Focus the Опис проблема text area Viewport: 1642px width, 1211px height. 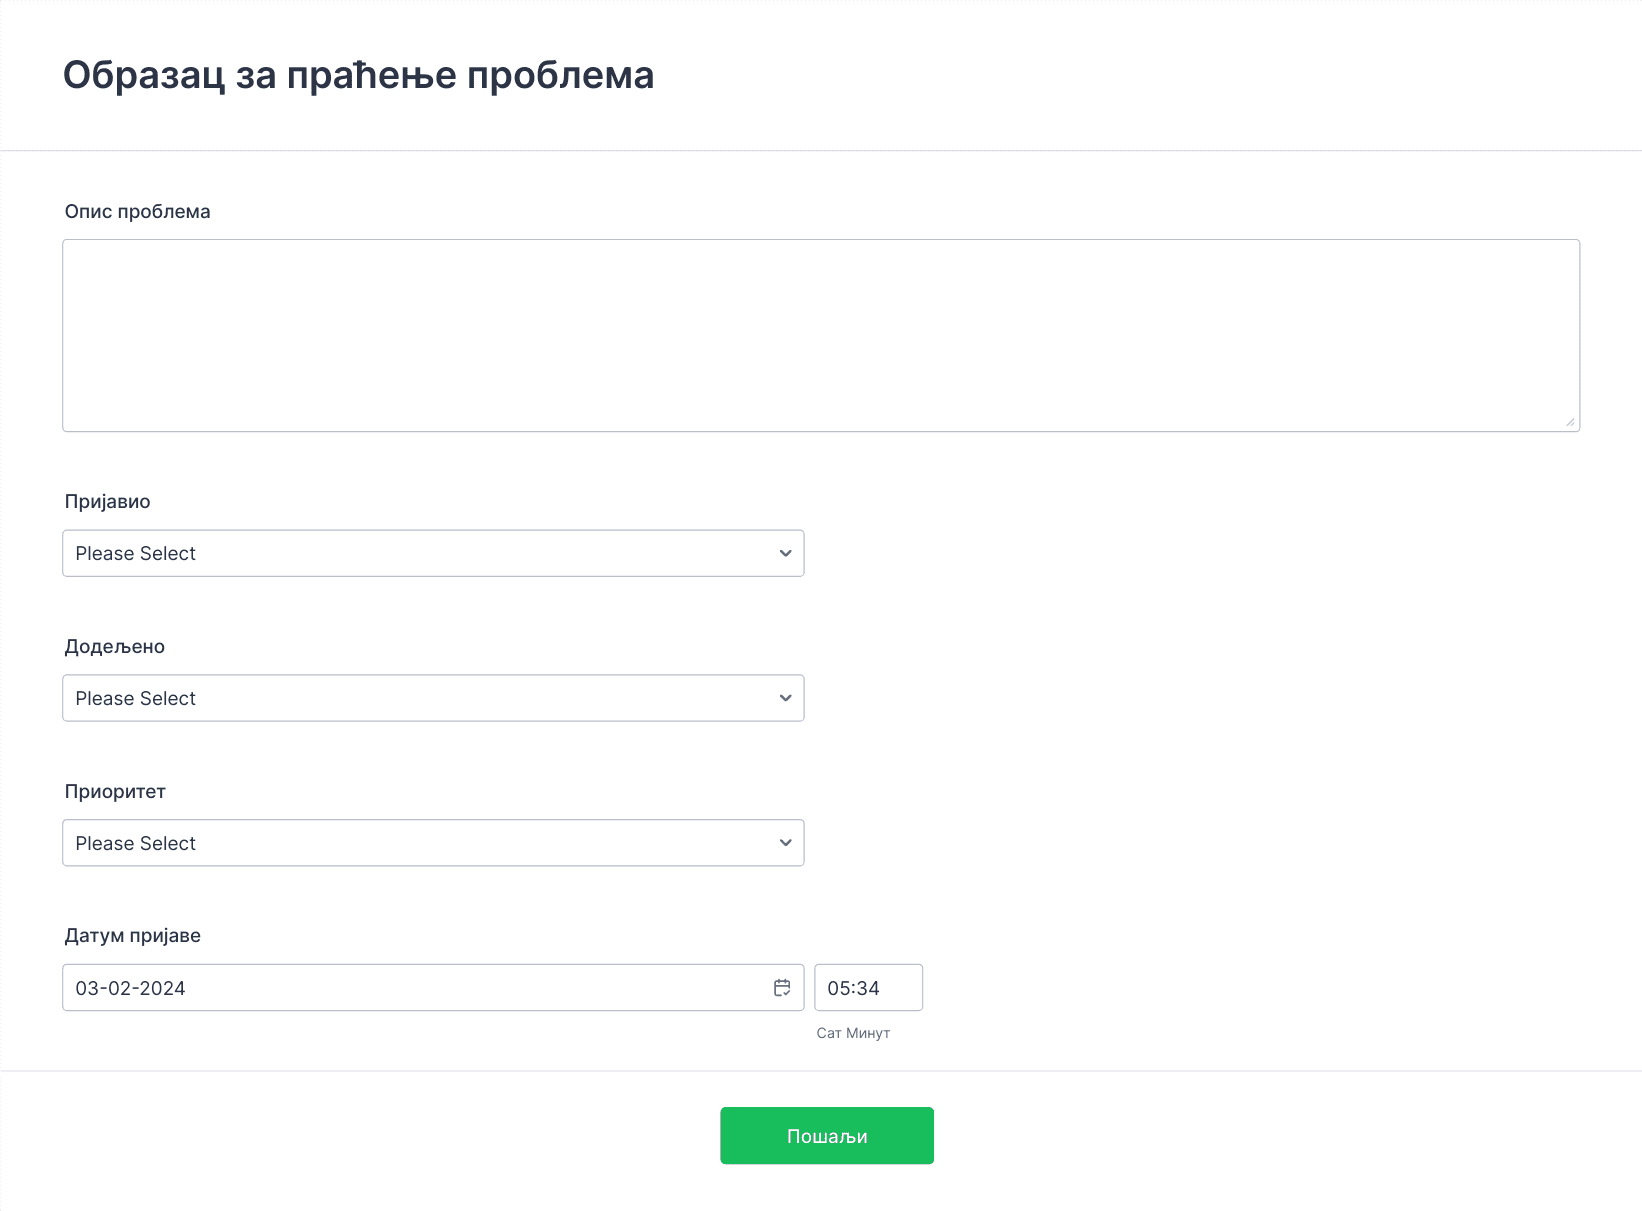(x=821, y=336)
